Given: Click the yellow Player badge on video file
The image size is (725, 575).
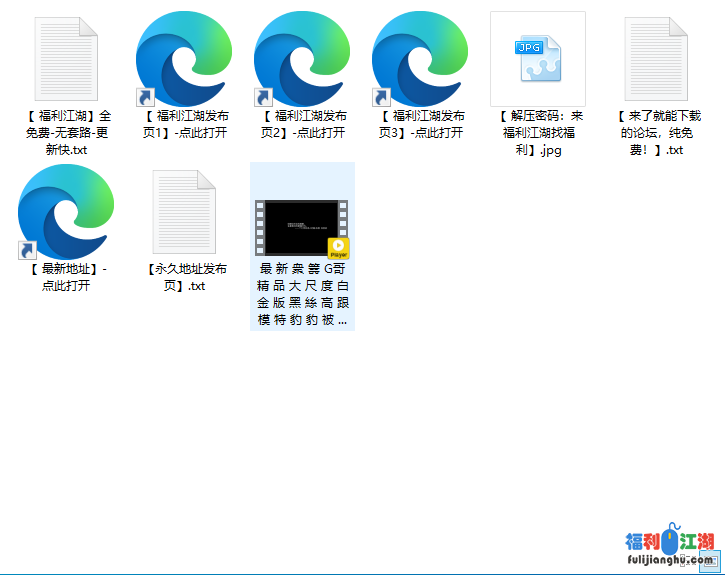Looking at the screenshot, I should point(339,248).
